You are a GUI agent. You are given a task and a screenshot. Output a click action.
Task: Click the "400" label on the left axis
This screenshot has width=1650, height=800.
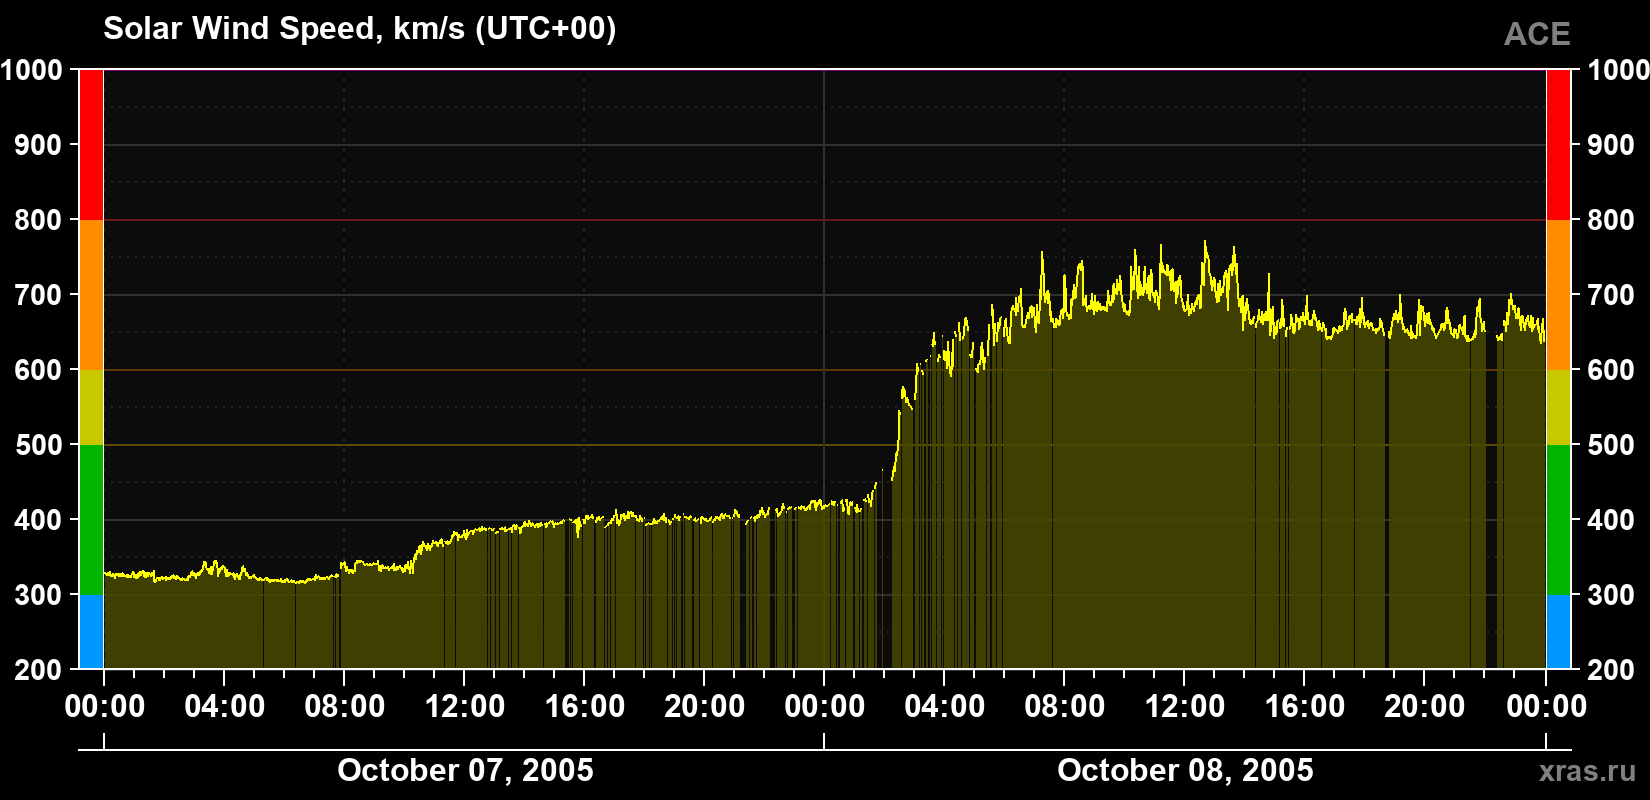[39, 520]
